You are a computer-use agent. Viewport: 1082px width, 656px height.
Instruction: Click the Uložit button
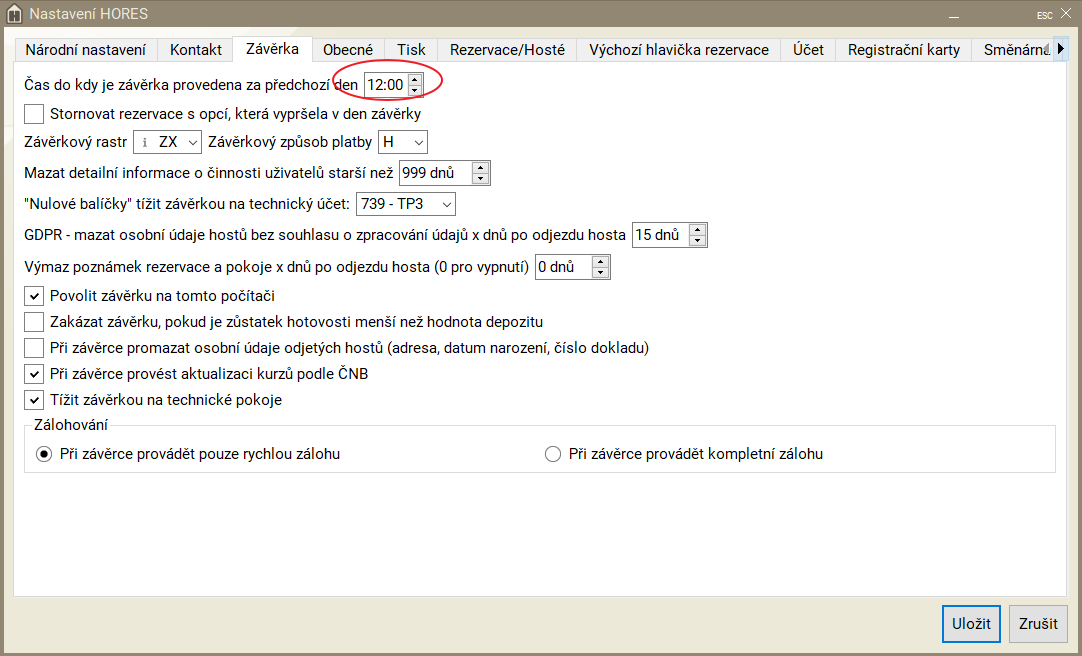[x=970, y=624]
